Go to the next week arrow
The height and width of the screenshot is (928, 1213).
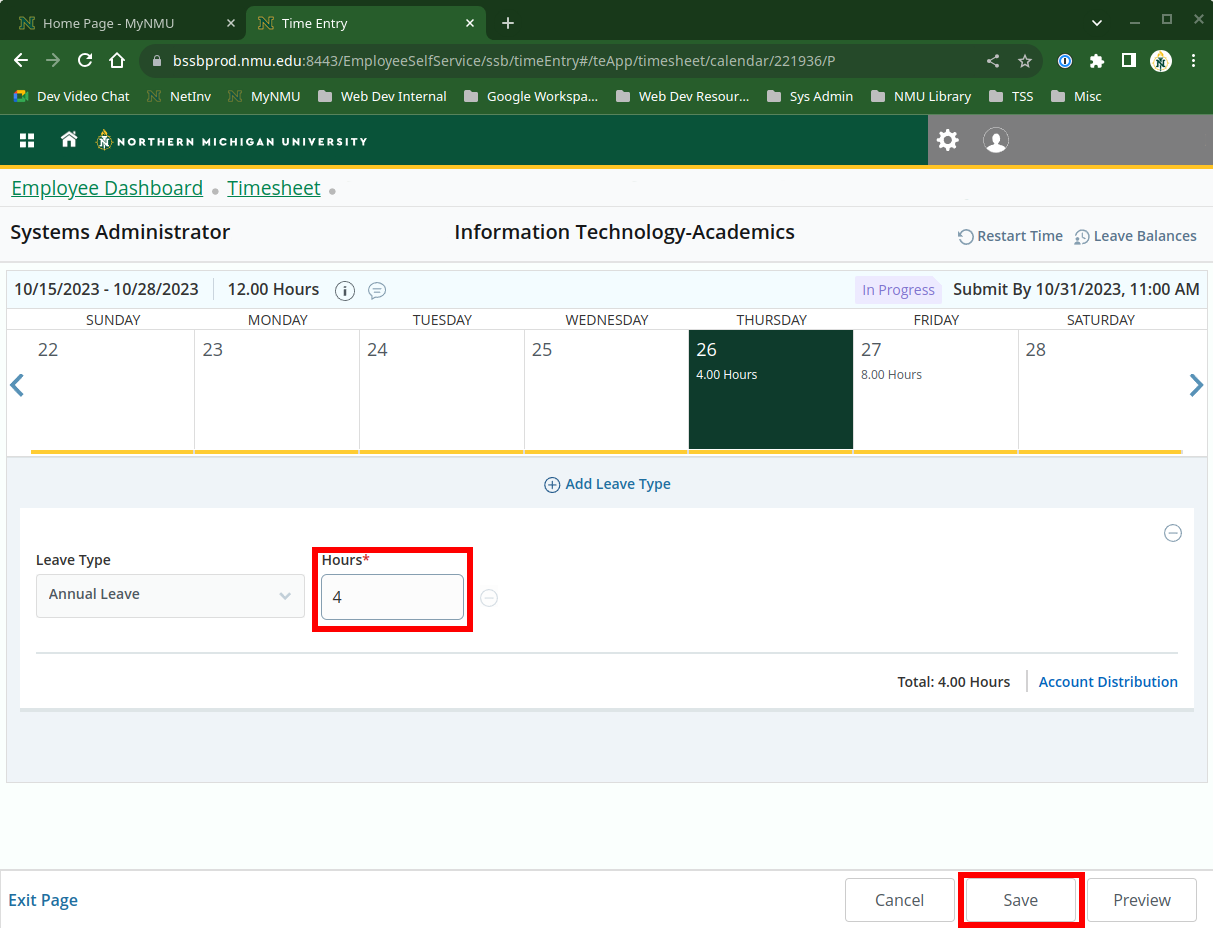(x=1196, y=386)
